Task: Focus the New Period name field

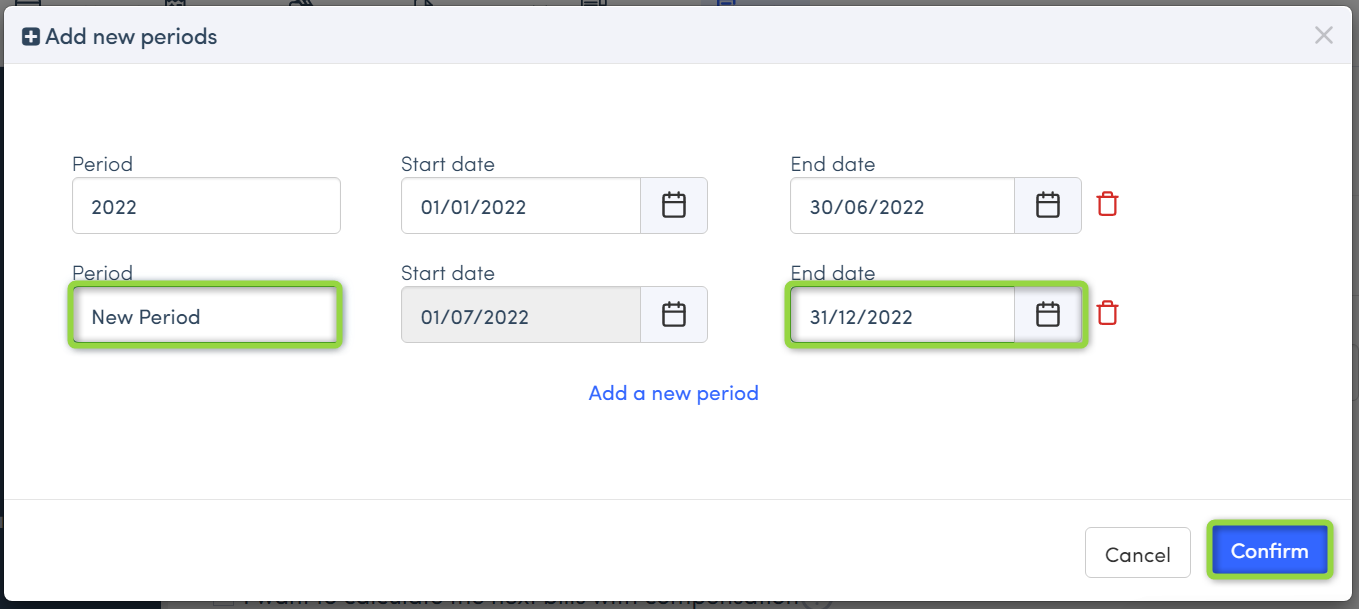Action: pos(206,316)
